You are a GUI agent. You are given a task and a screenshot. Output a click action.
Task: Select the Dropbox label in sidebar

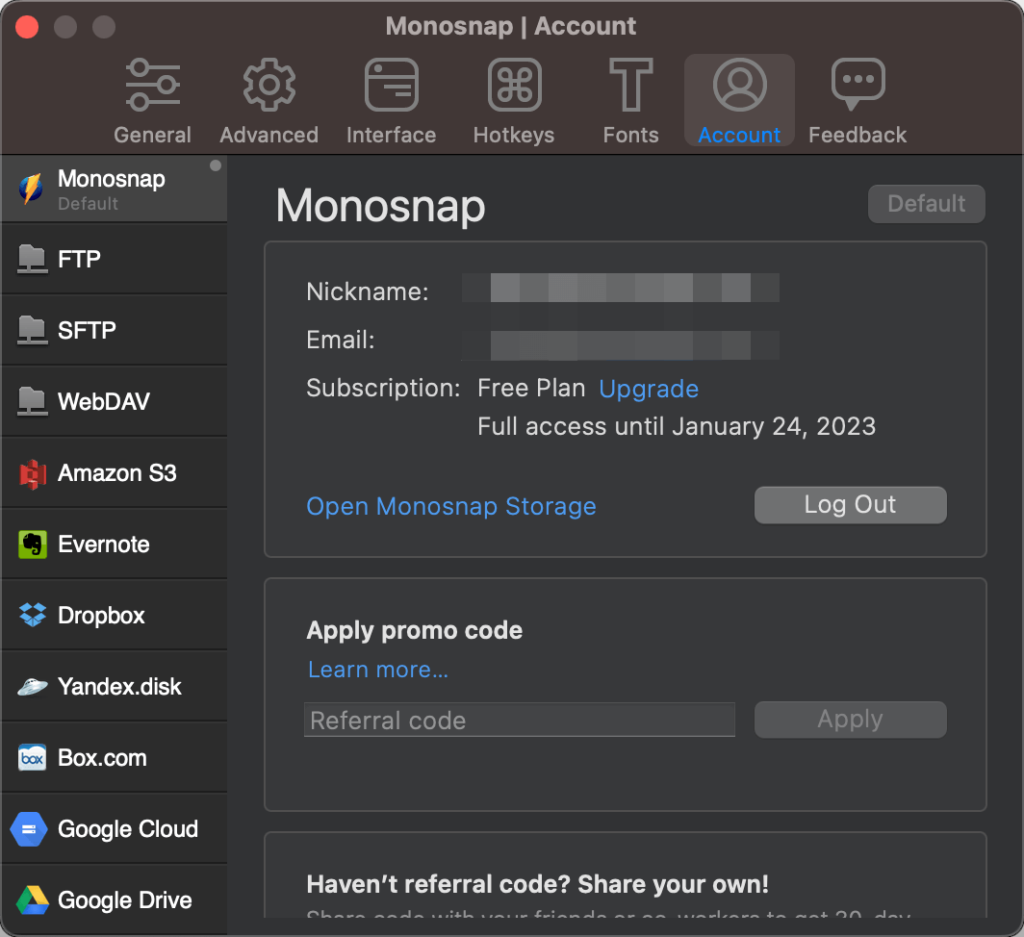coord(101,615)
